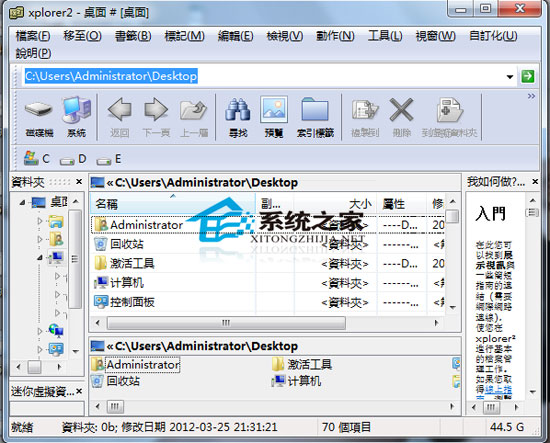
Task: Click upper pane horizontal scrollbar thumb
Action: click(x=226, y=323)
